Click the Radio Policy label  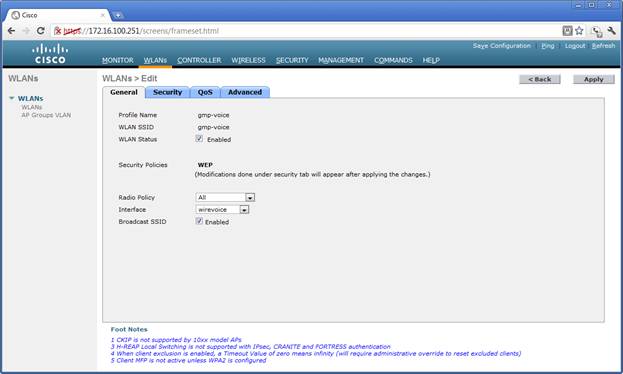click(137, 197)
